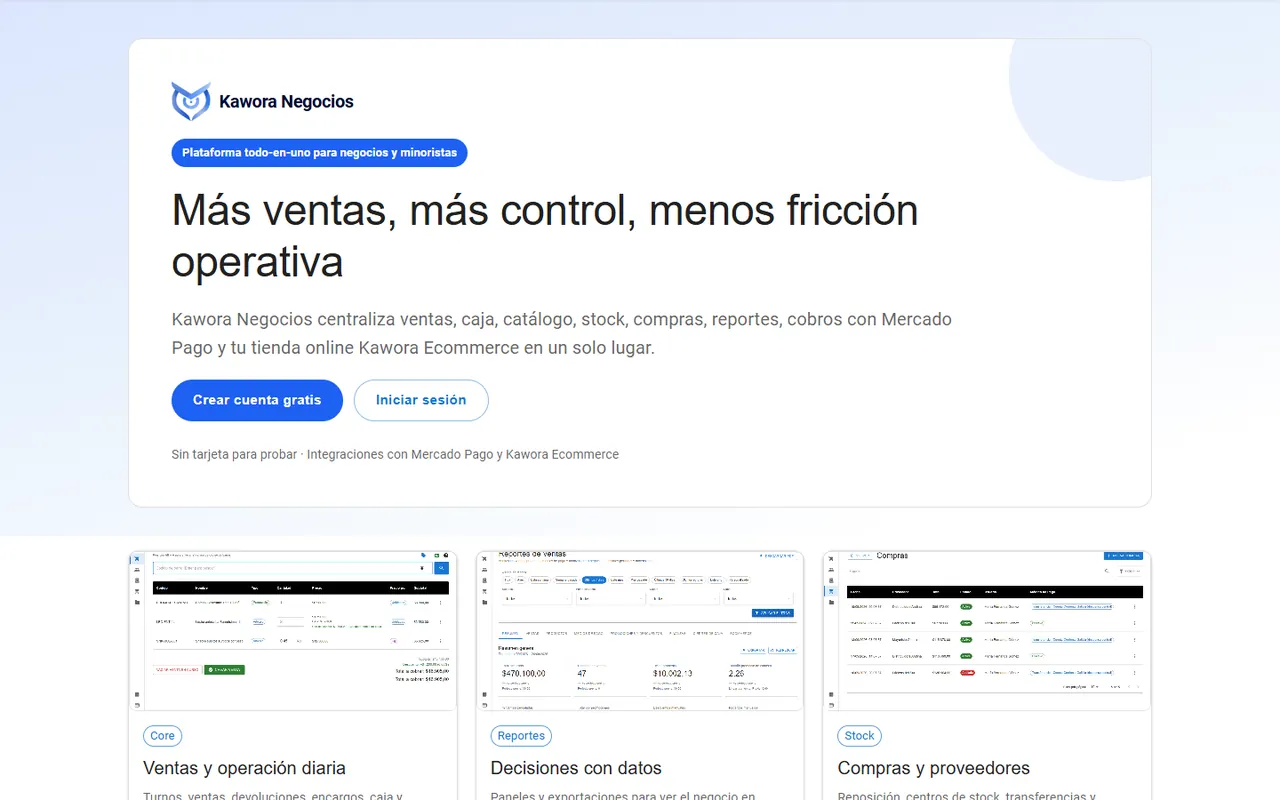Click the "Crear cuenta gratis" button

pyautogui.click(x=257, y=400)
